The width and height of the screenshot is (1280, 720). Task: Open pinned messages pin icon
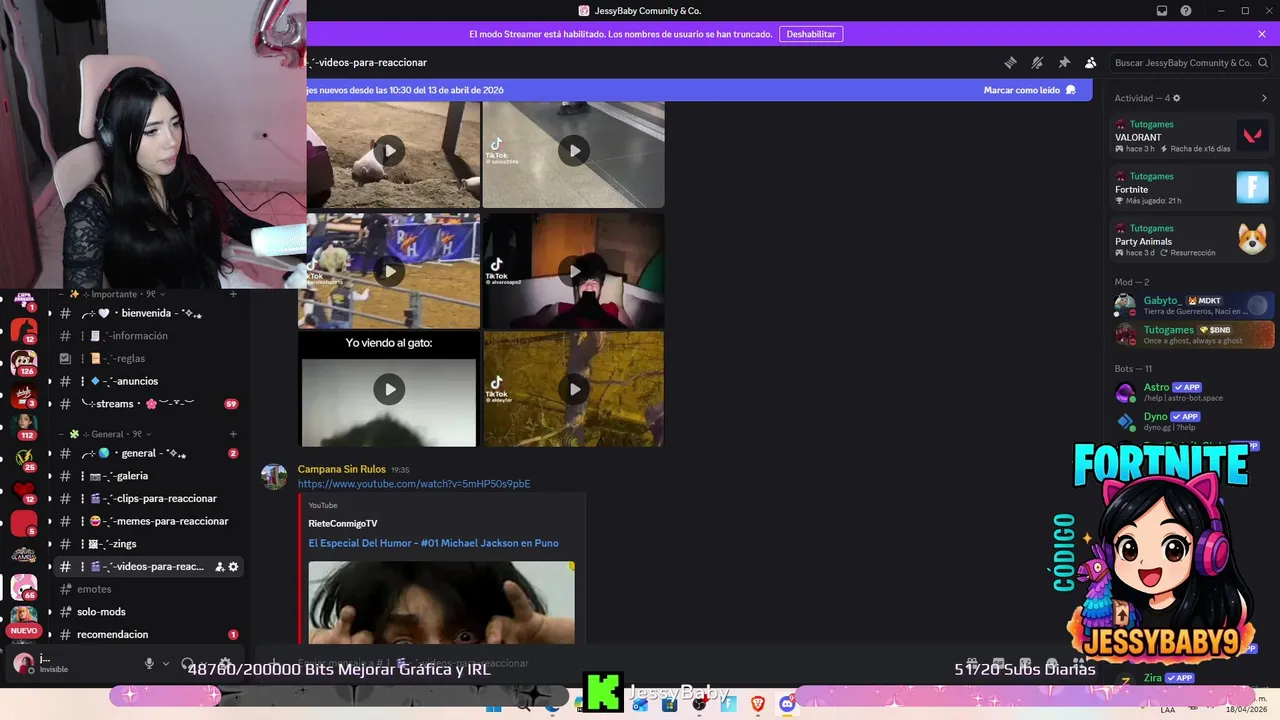click(1064, 62)
